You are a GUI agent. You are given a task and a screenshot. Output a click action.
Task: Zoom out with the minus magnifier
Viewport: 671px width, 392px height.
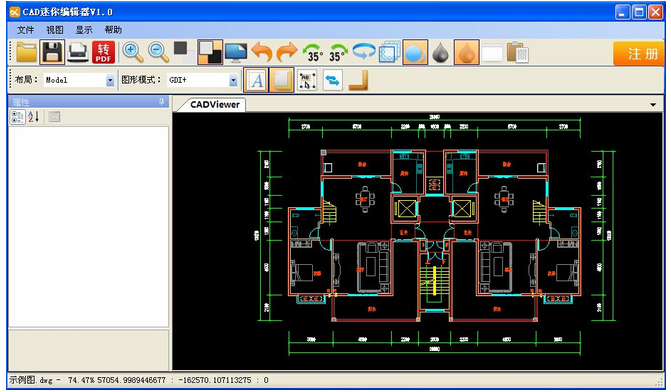[159, 52]
